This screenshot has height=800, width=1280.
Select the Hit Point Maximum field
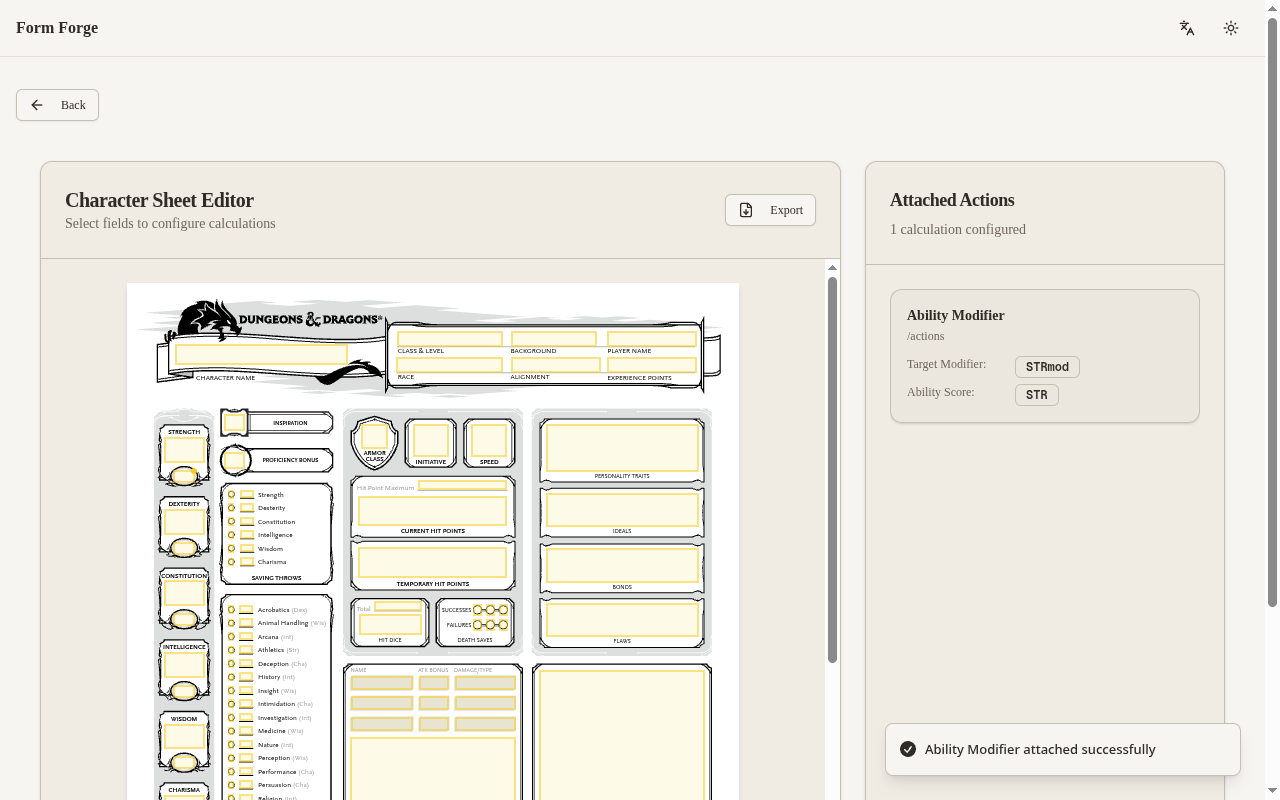pyautogui.click(x=462, y=486)
